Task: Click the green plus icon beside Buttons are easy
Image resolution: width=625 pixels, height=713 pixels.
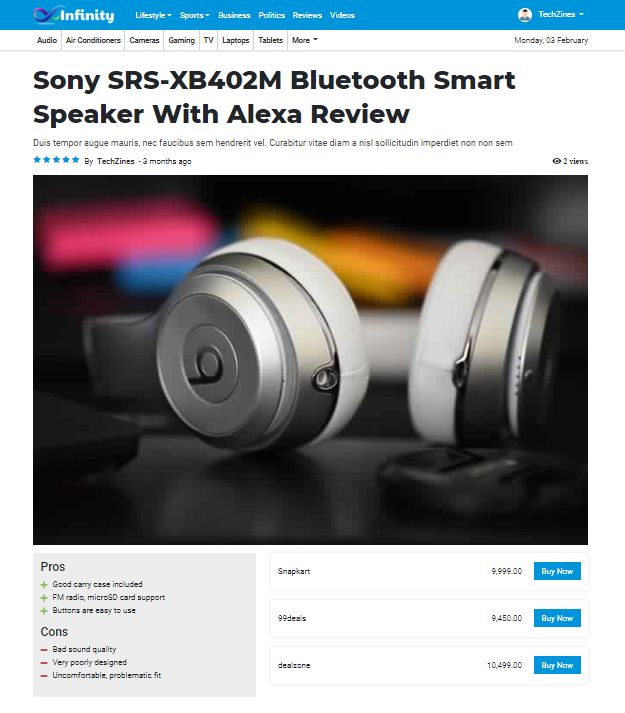Action: (x=44, y=611)
